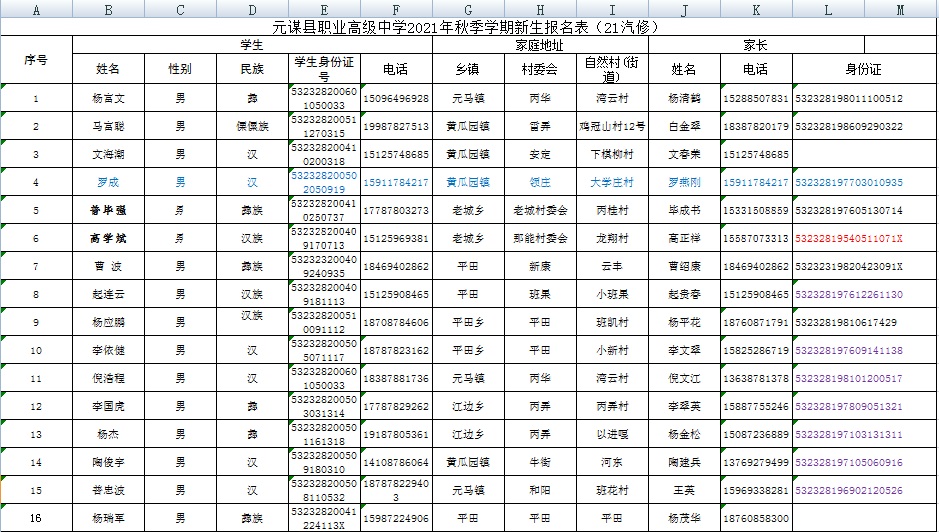Click phone cell 18708784606
Screen dimensions: 939x532
396,322
